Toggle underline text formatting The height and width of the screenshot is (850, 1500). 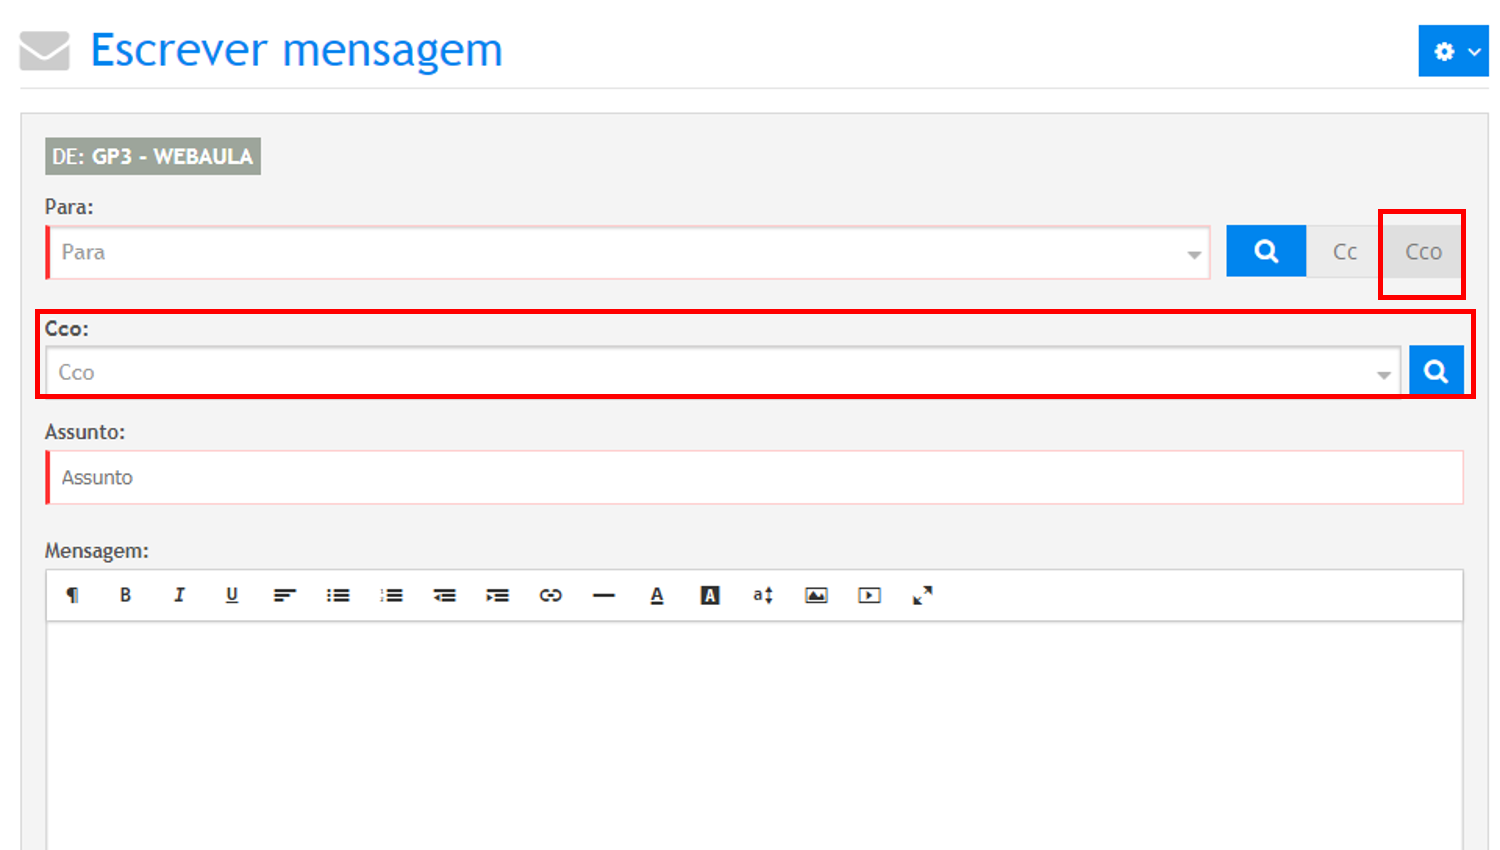coord(232,595)
